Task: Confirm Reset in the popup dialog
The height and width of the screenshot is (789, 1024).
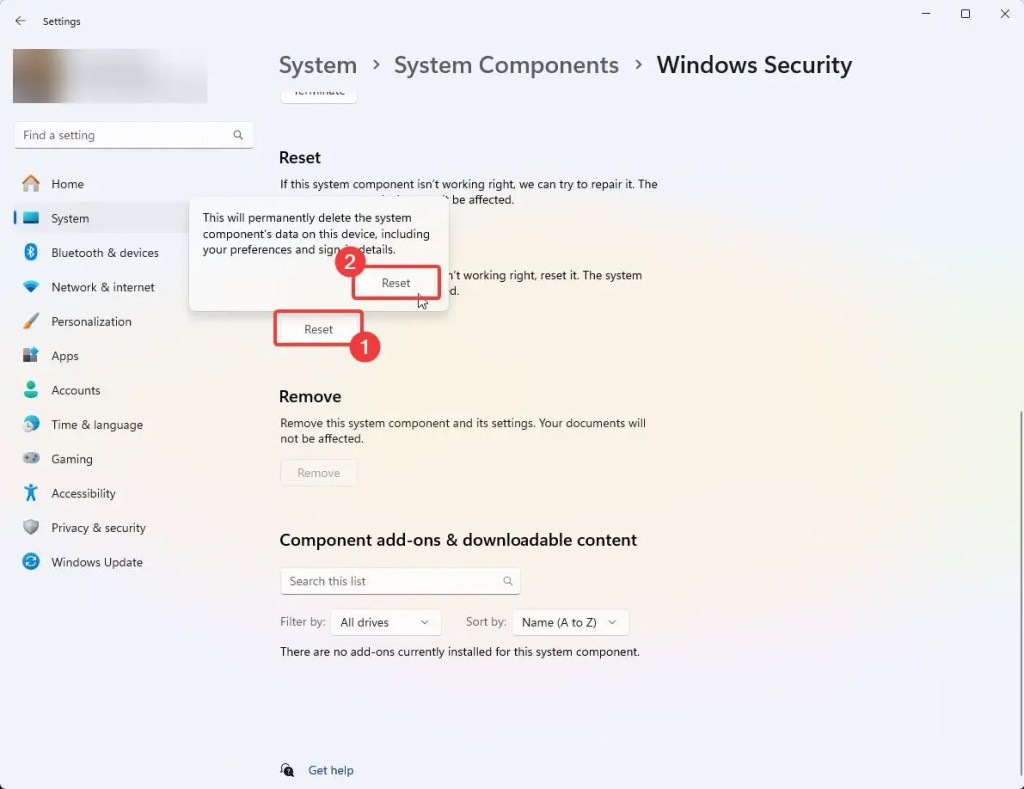Action: pos(396,283)
